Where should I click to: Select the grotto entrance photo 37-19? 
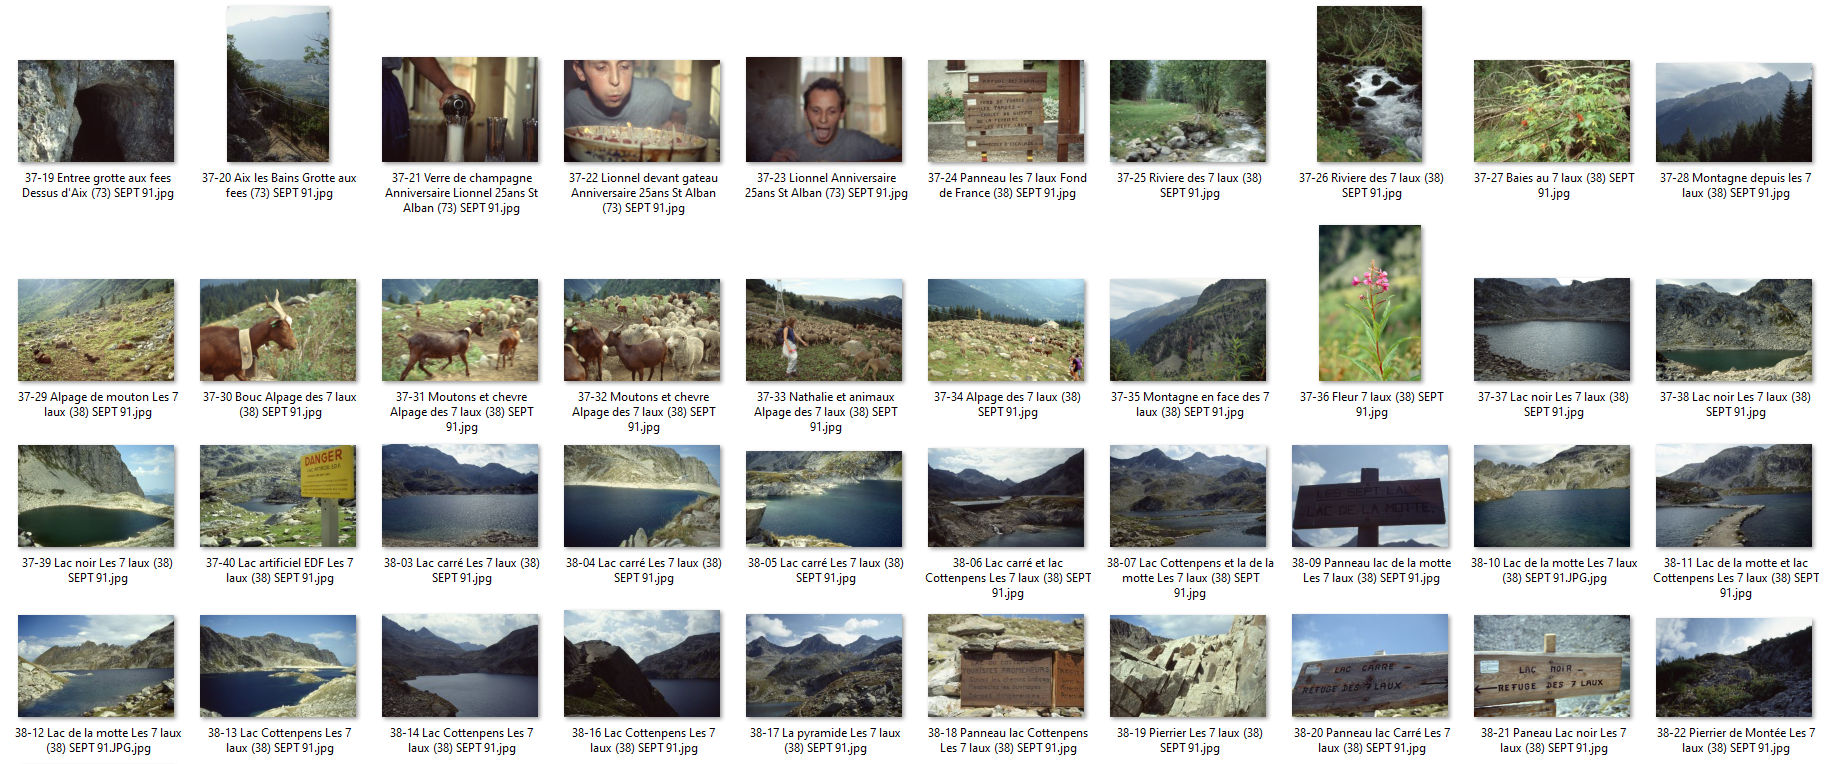tap(96, 110)
